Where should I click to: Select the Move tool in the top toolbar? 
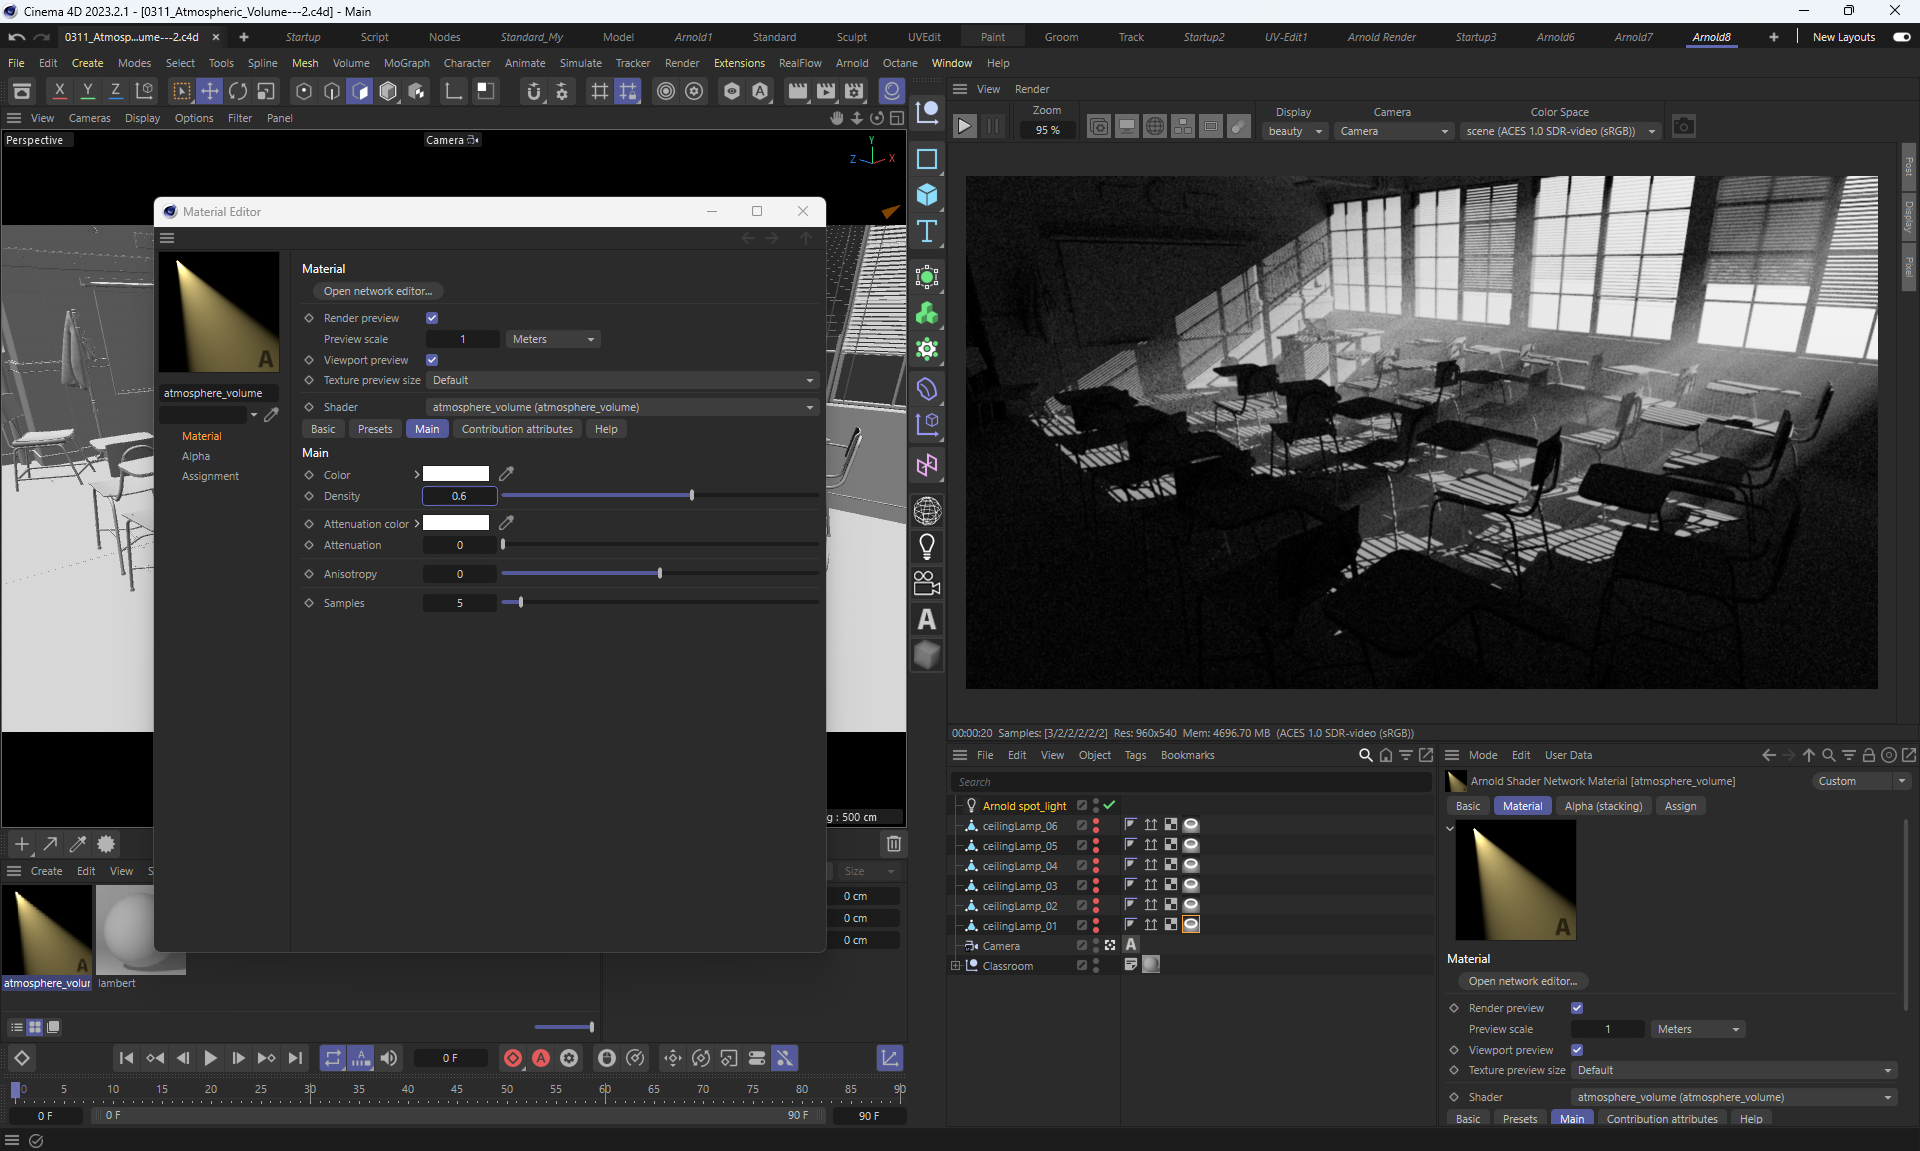pyautogui.click(x=209, y=91)
